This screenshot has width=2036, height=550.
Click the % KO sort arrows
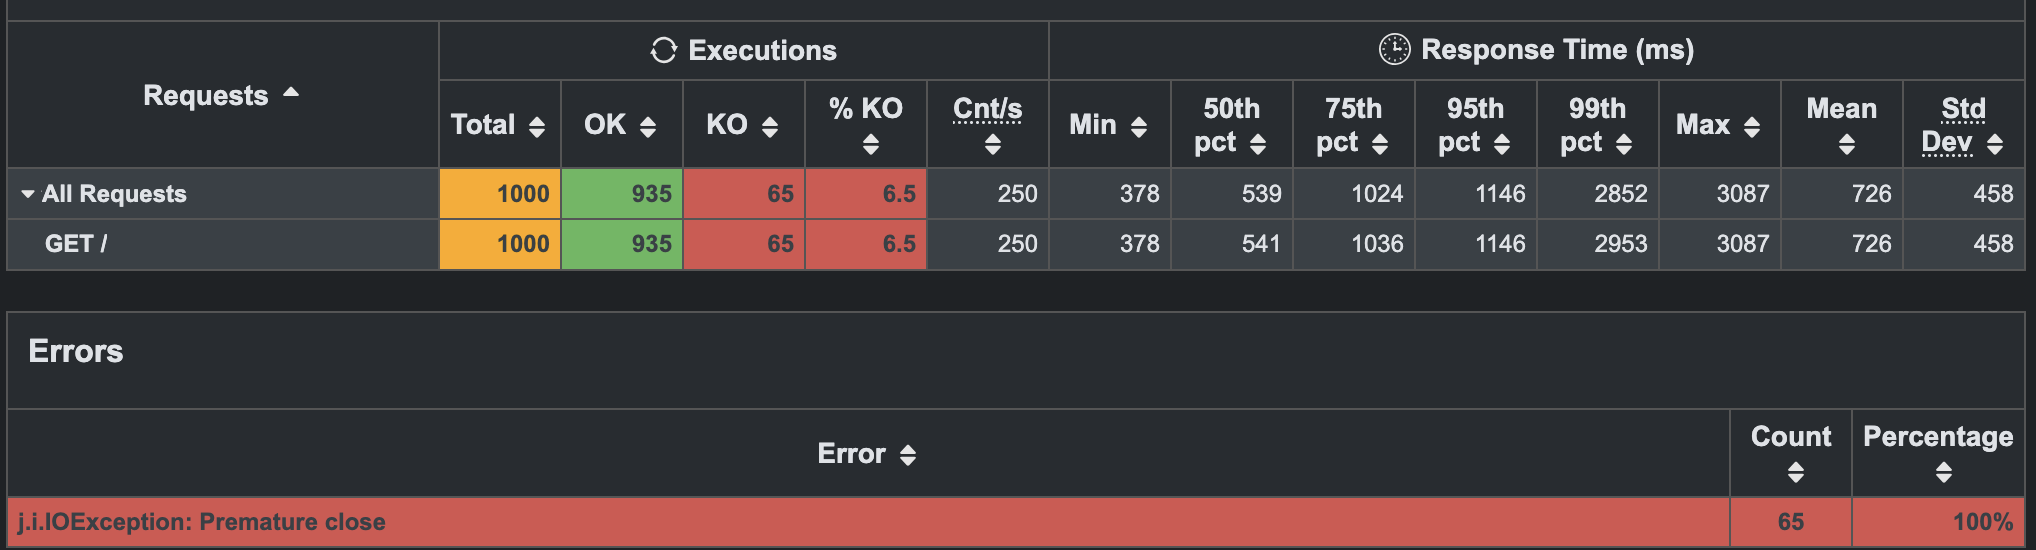[871, 145]
